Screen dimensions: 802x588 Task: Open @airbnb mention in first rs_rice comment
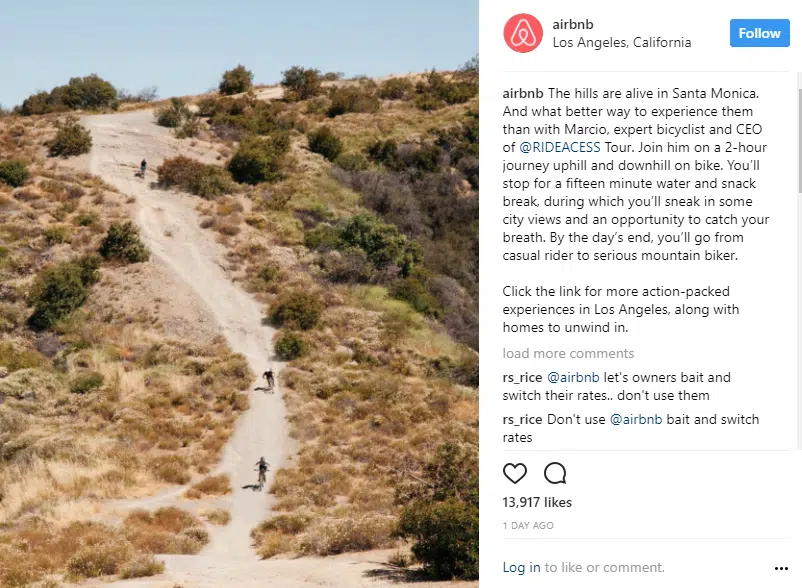(x=573, y=377)
